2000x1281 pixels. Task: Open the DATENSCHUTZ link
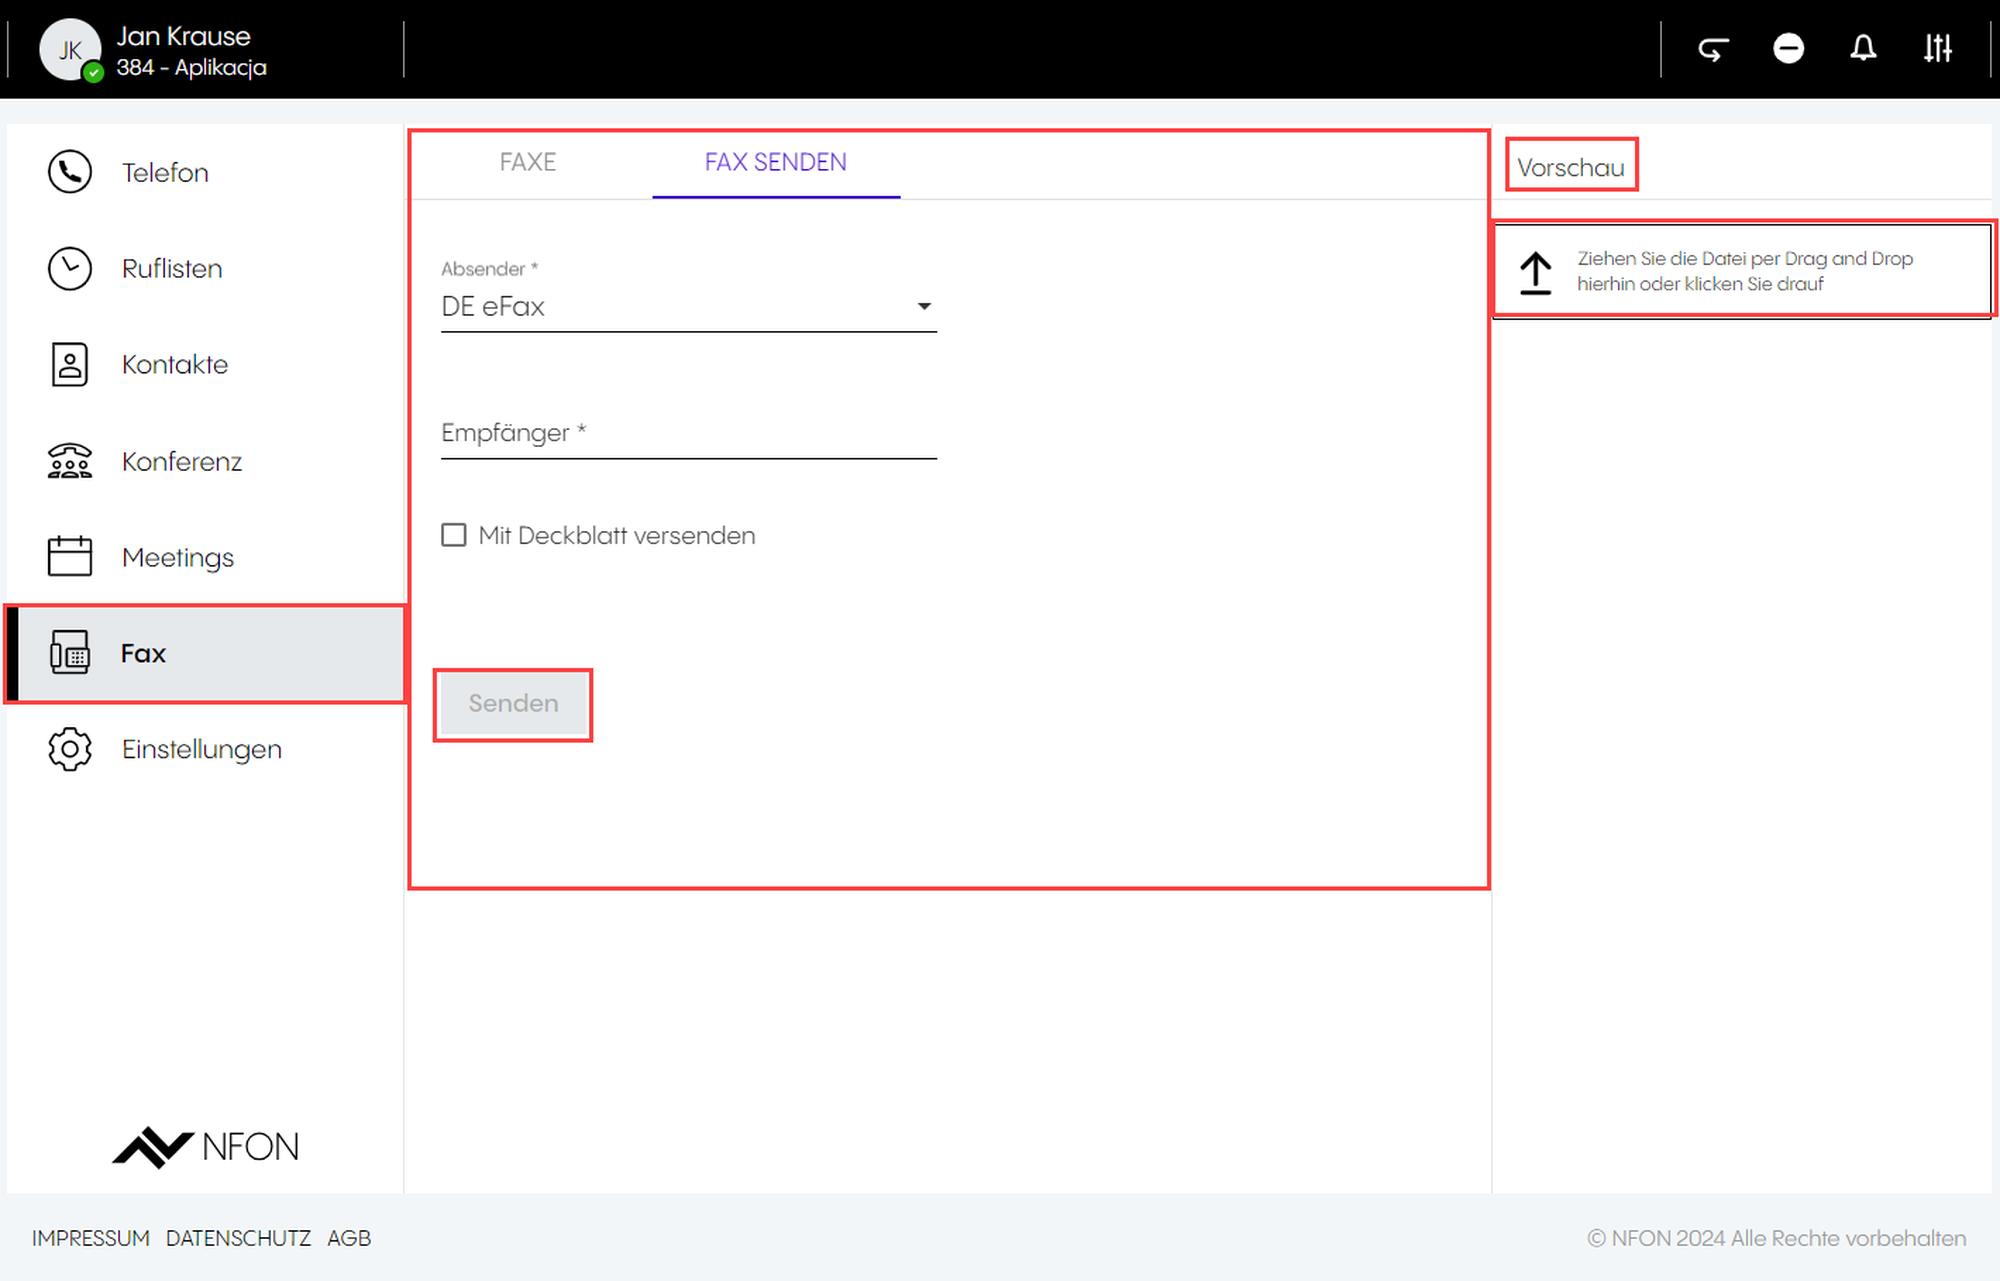[x=238, y=1238]
